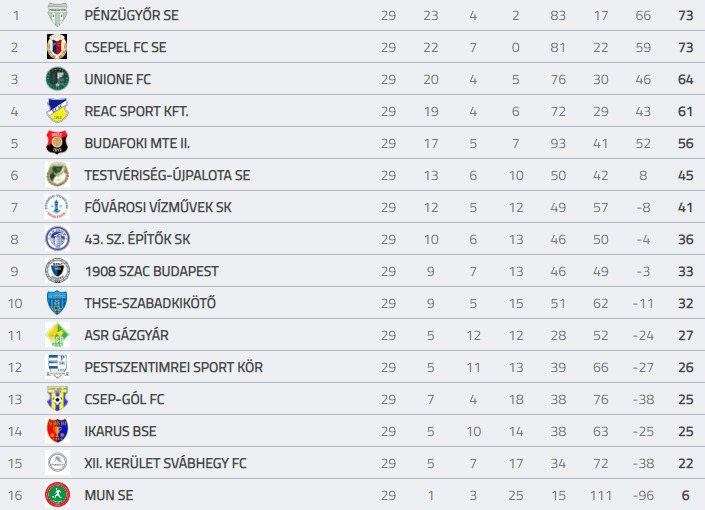Viewport: 705px width, 510px height.
Task: Click the 1908 SZAC Budapest club crest
Action: 57,271
